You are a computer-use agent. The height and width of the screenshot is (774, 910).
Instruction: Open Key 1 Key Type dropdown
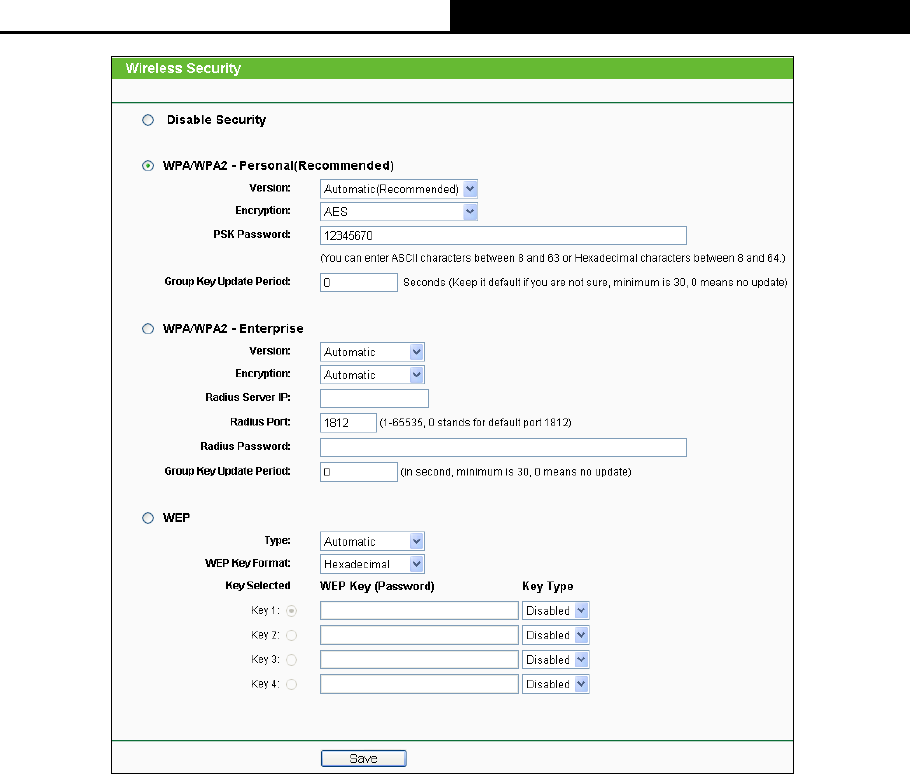point(556,611)
